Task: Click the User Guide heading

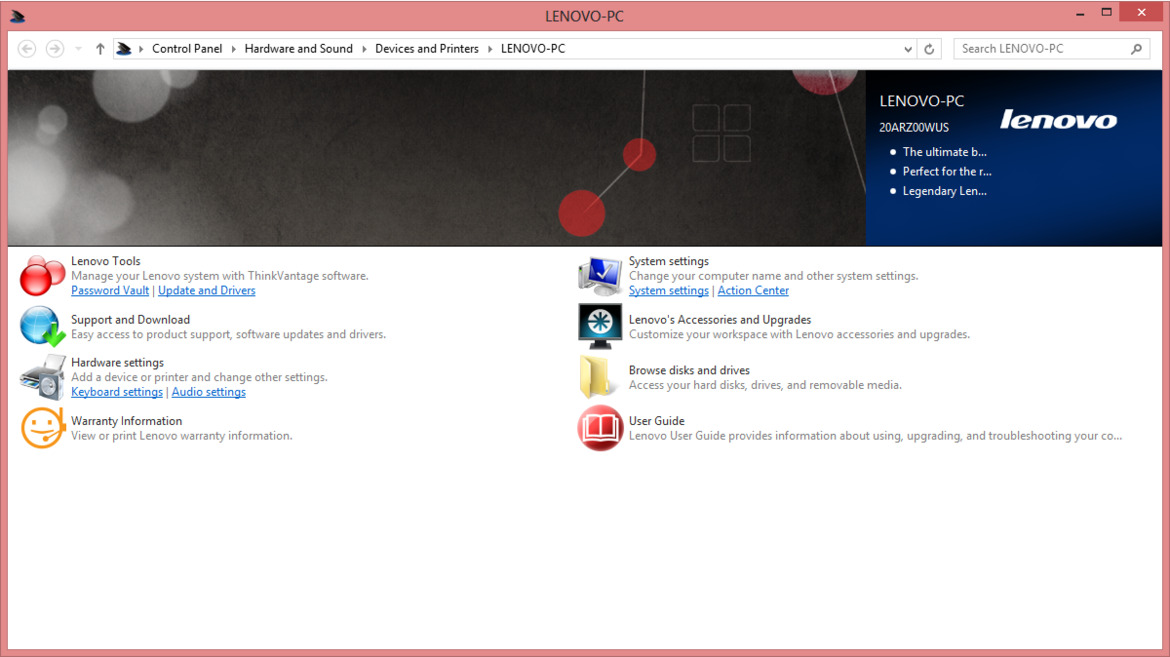Action: (657, 421)
